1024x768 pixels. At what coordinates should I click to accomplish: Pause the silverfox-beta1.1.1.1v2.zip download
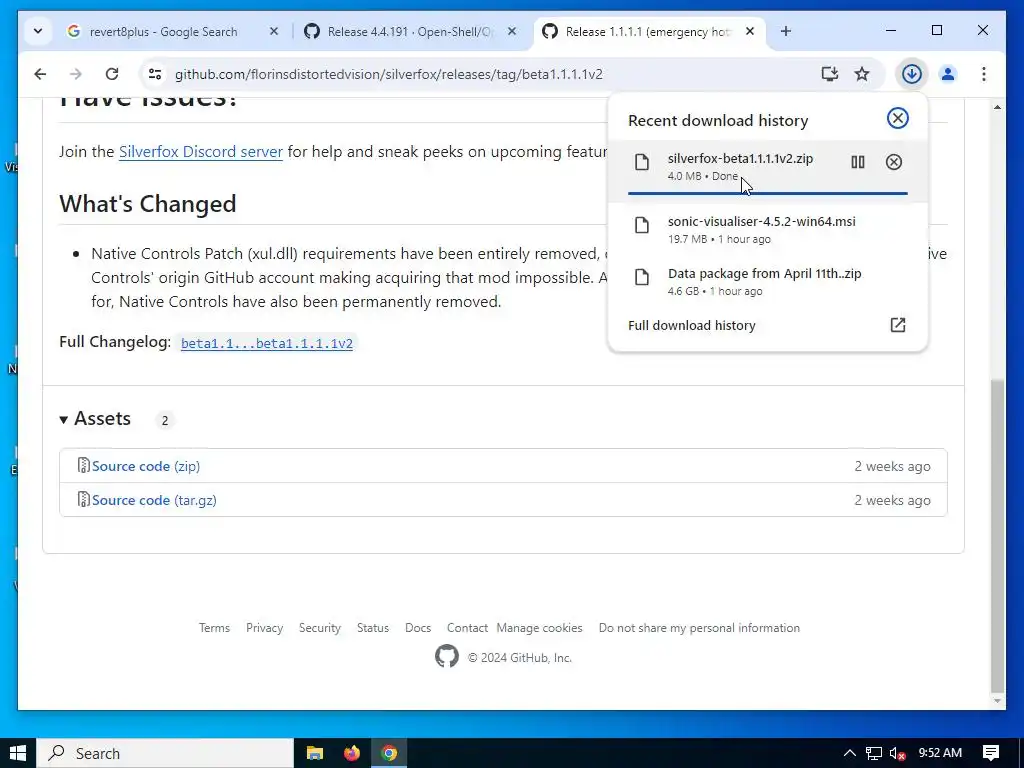click(857, 162)
